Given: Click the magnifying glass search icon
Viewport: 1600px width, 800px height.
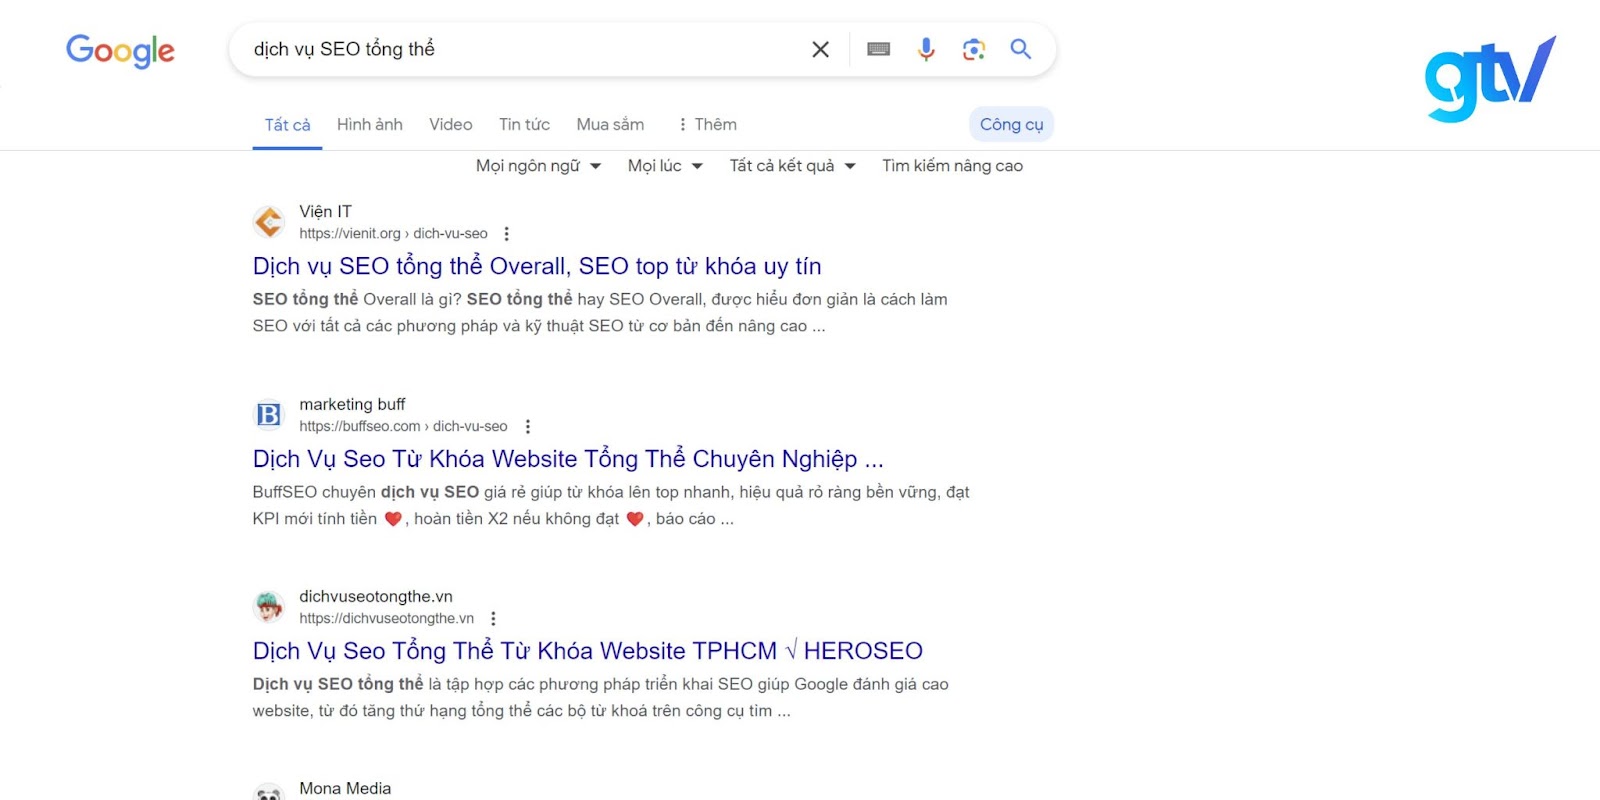Looking at the screenshot, I should [1021, 48].
